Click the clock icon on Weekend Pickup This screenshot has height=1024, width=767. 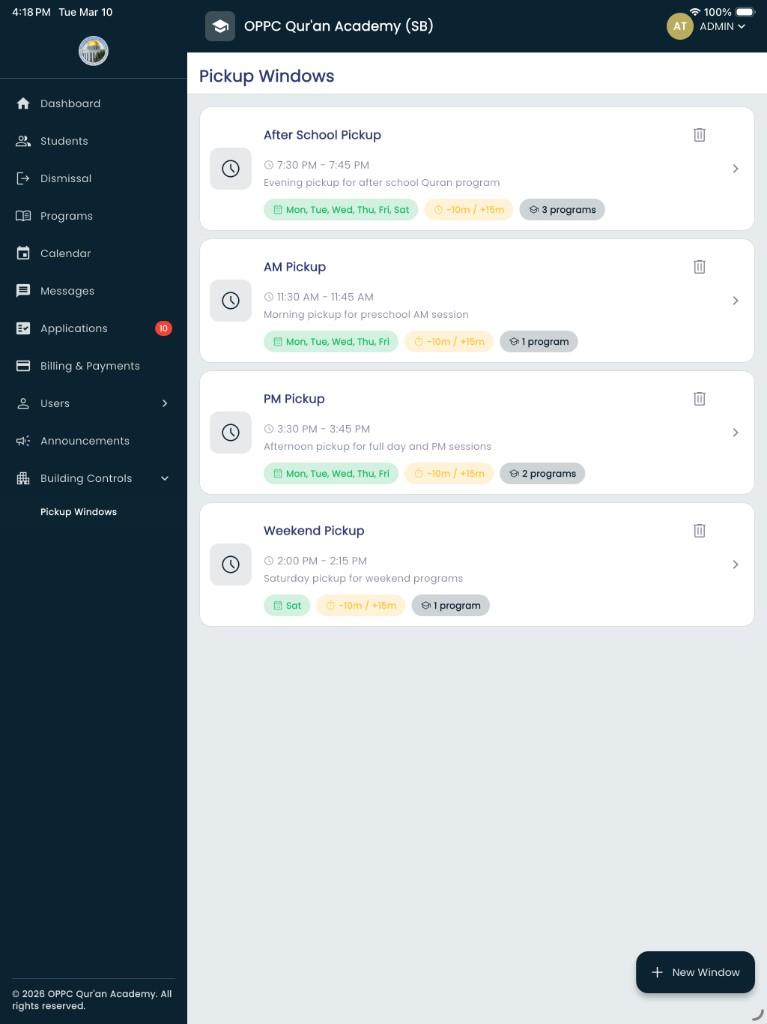point(230,565)
